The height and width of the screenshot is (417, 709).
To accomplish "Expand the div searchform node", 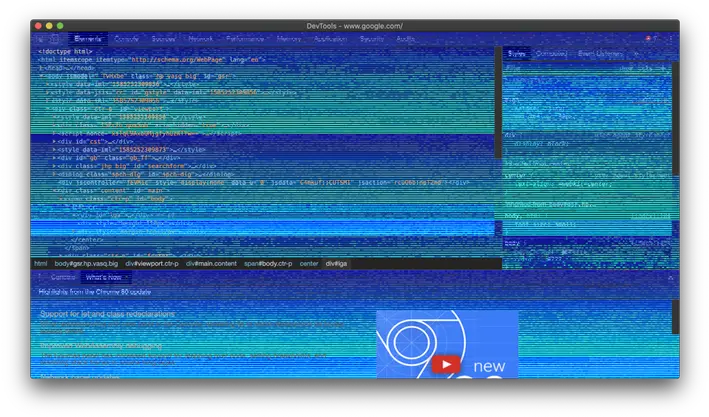I will pyautogui.click(x=54, y=166).
